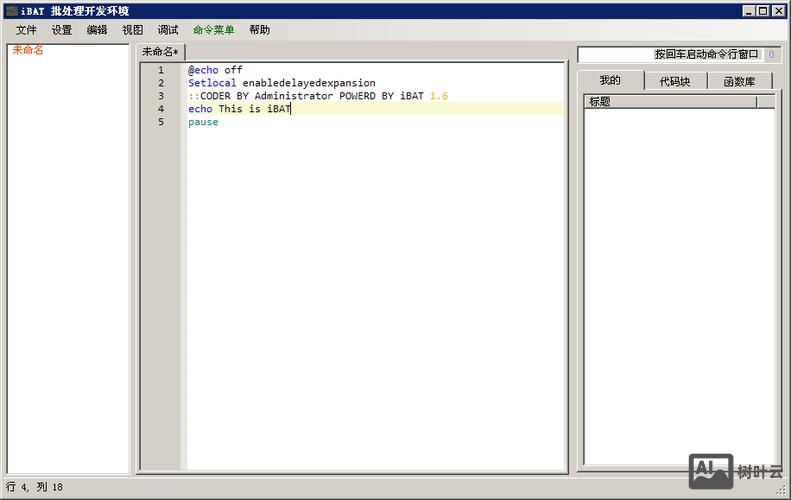Open the 文件 menu
791x500 pixels.
(x=26, y=30)
